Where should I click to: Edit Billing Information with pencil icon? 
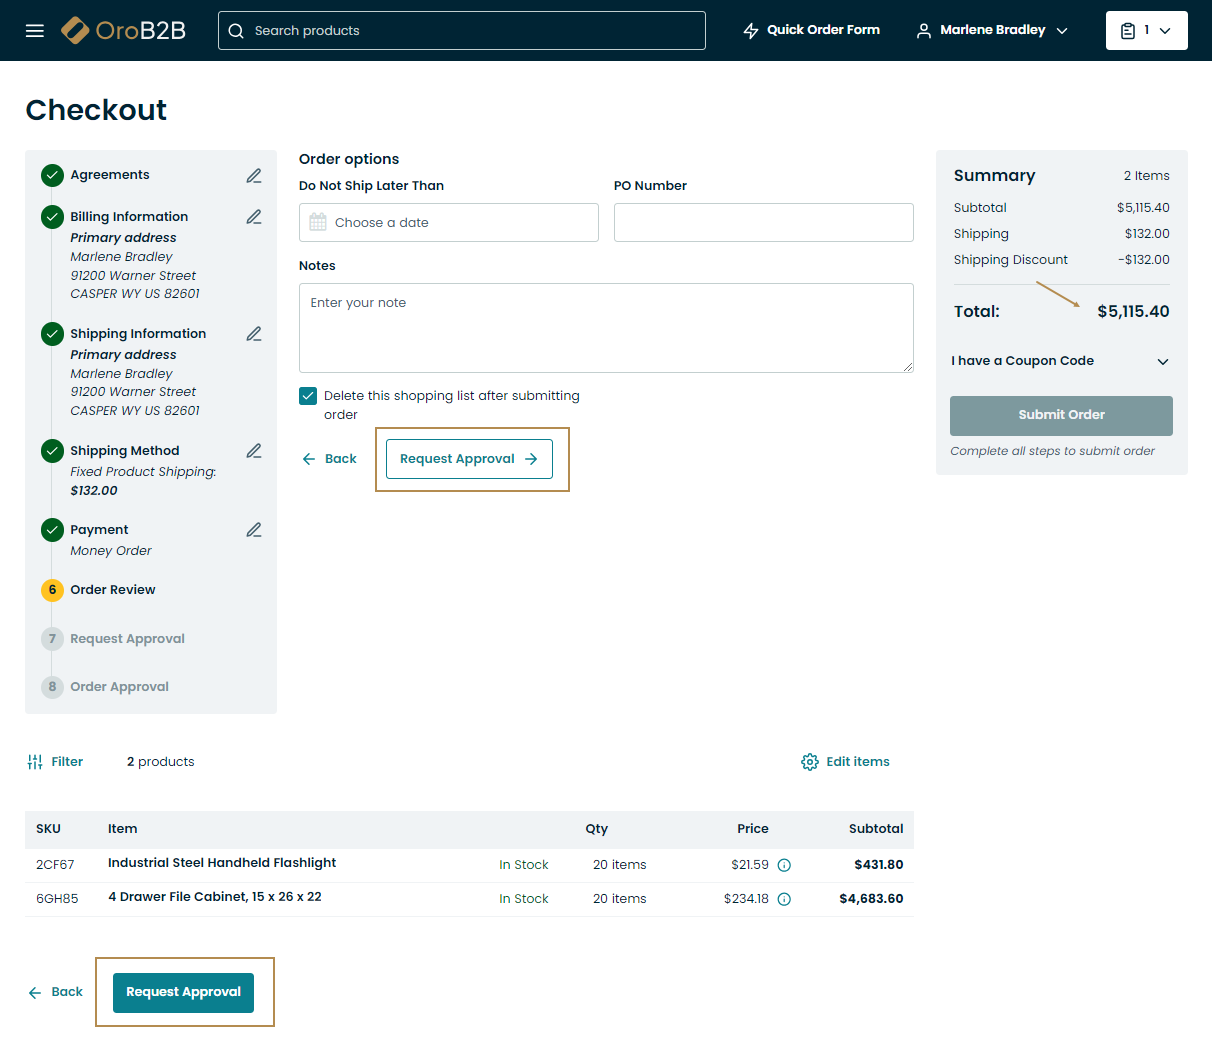254,217
